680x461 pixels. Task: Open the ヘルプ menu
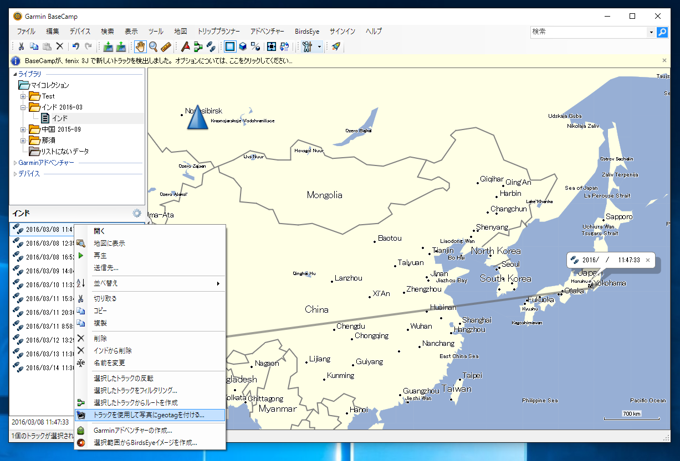point(373,31)
